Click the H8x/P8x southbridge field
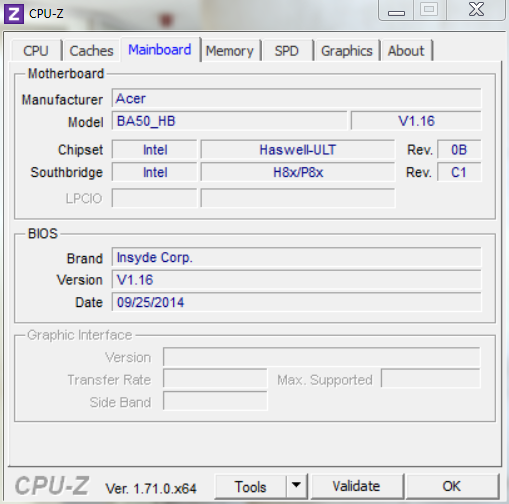Screen dimensions: 509x504 [298, 172]
